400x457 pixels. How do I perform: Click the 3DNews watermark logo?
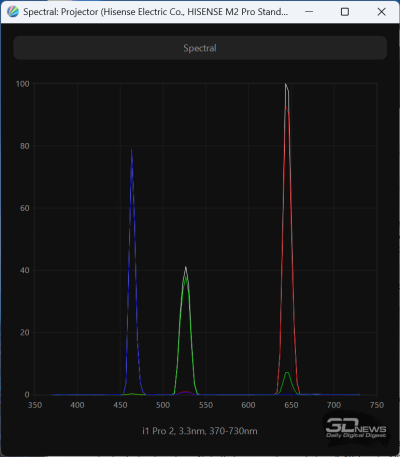(356, 428)
